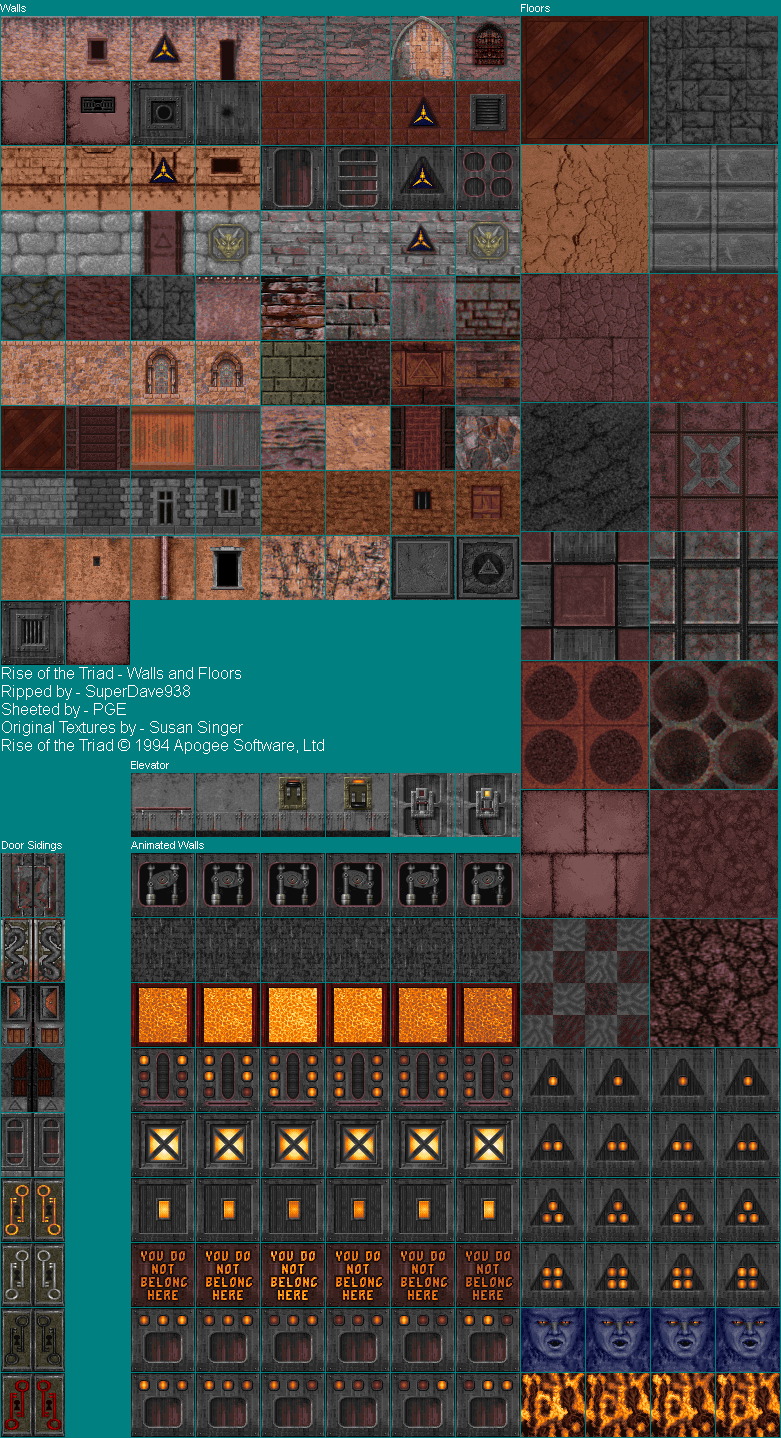Click the 1994 Apogee Software copyright line

163,745
